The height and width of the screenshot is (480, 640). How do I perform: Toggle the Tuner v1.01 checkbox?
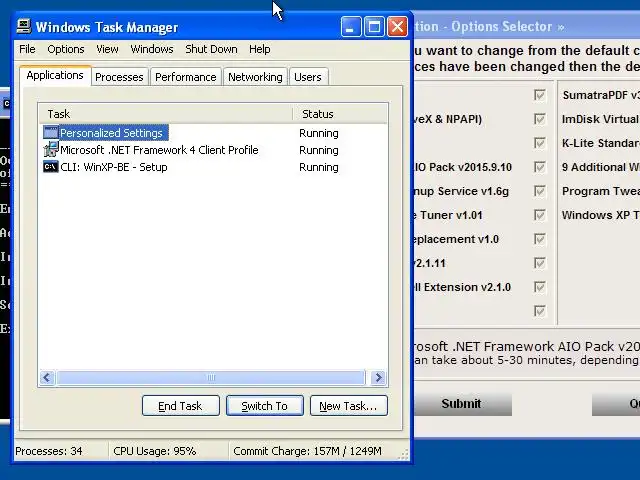tap(540, 215)
